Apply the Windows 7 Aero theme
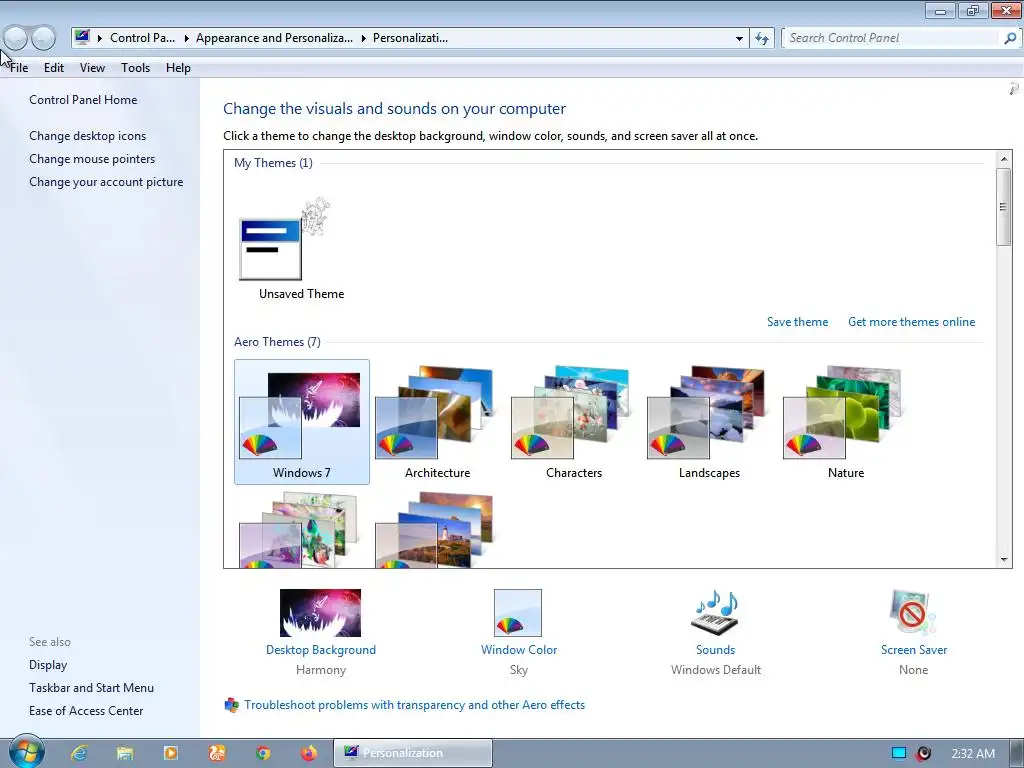Screen dimensions: 1024x768 point(302,421)
